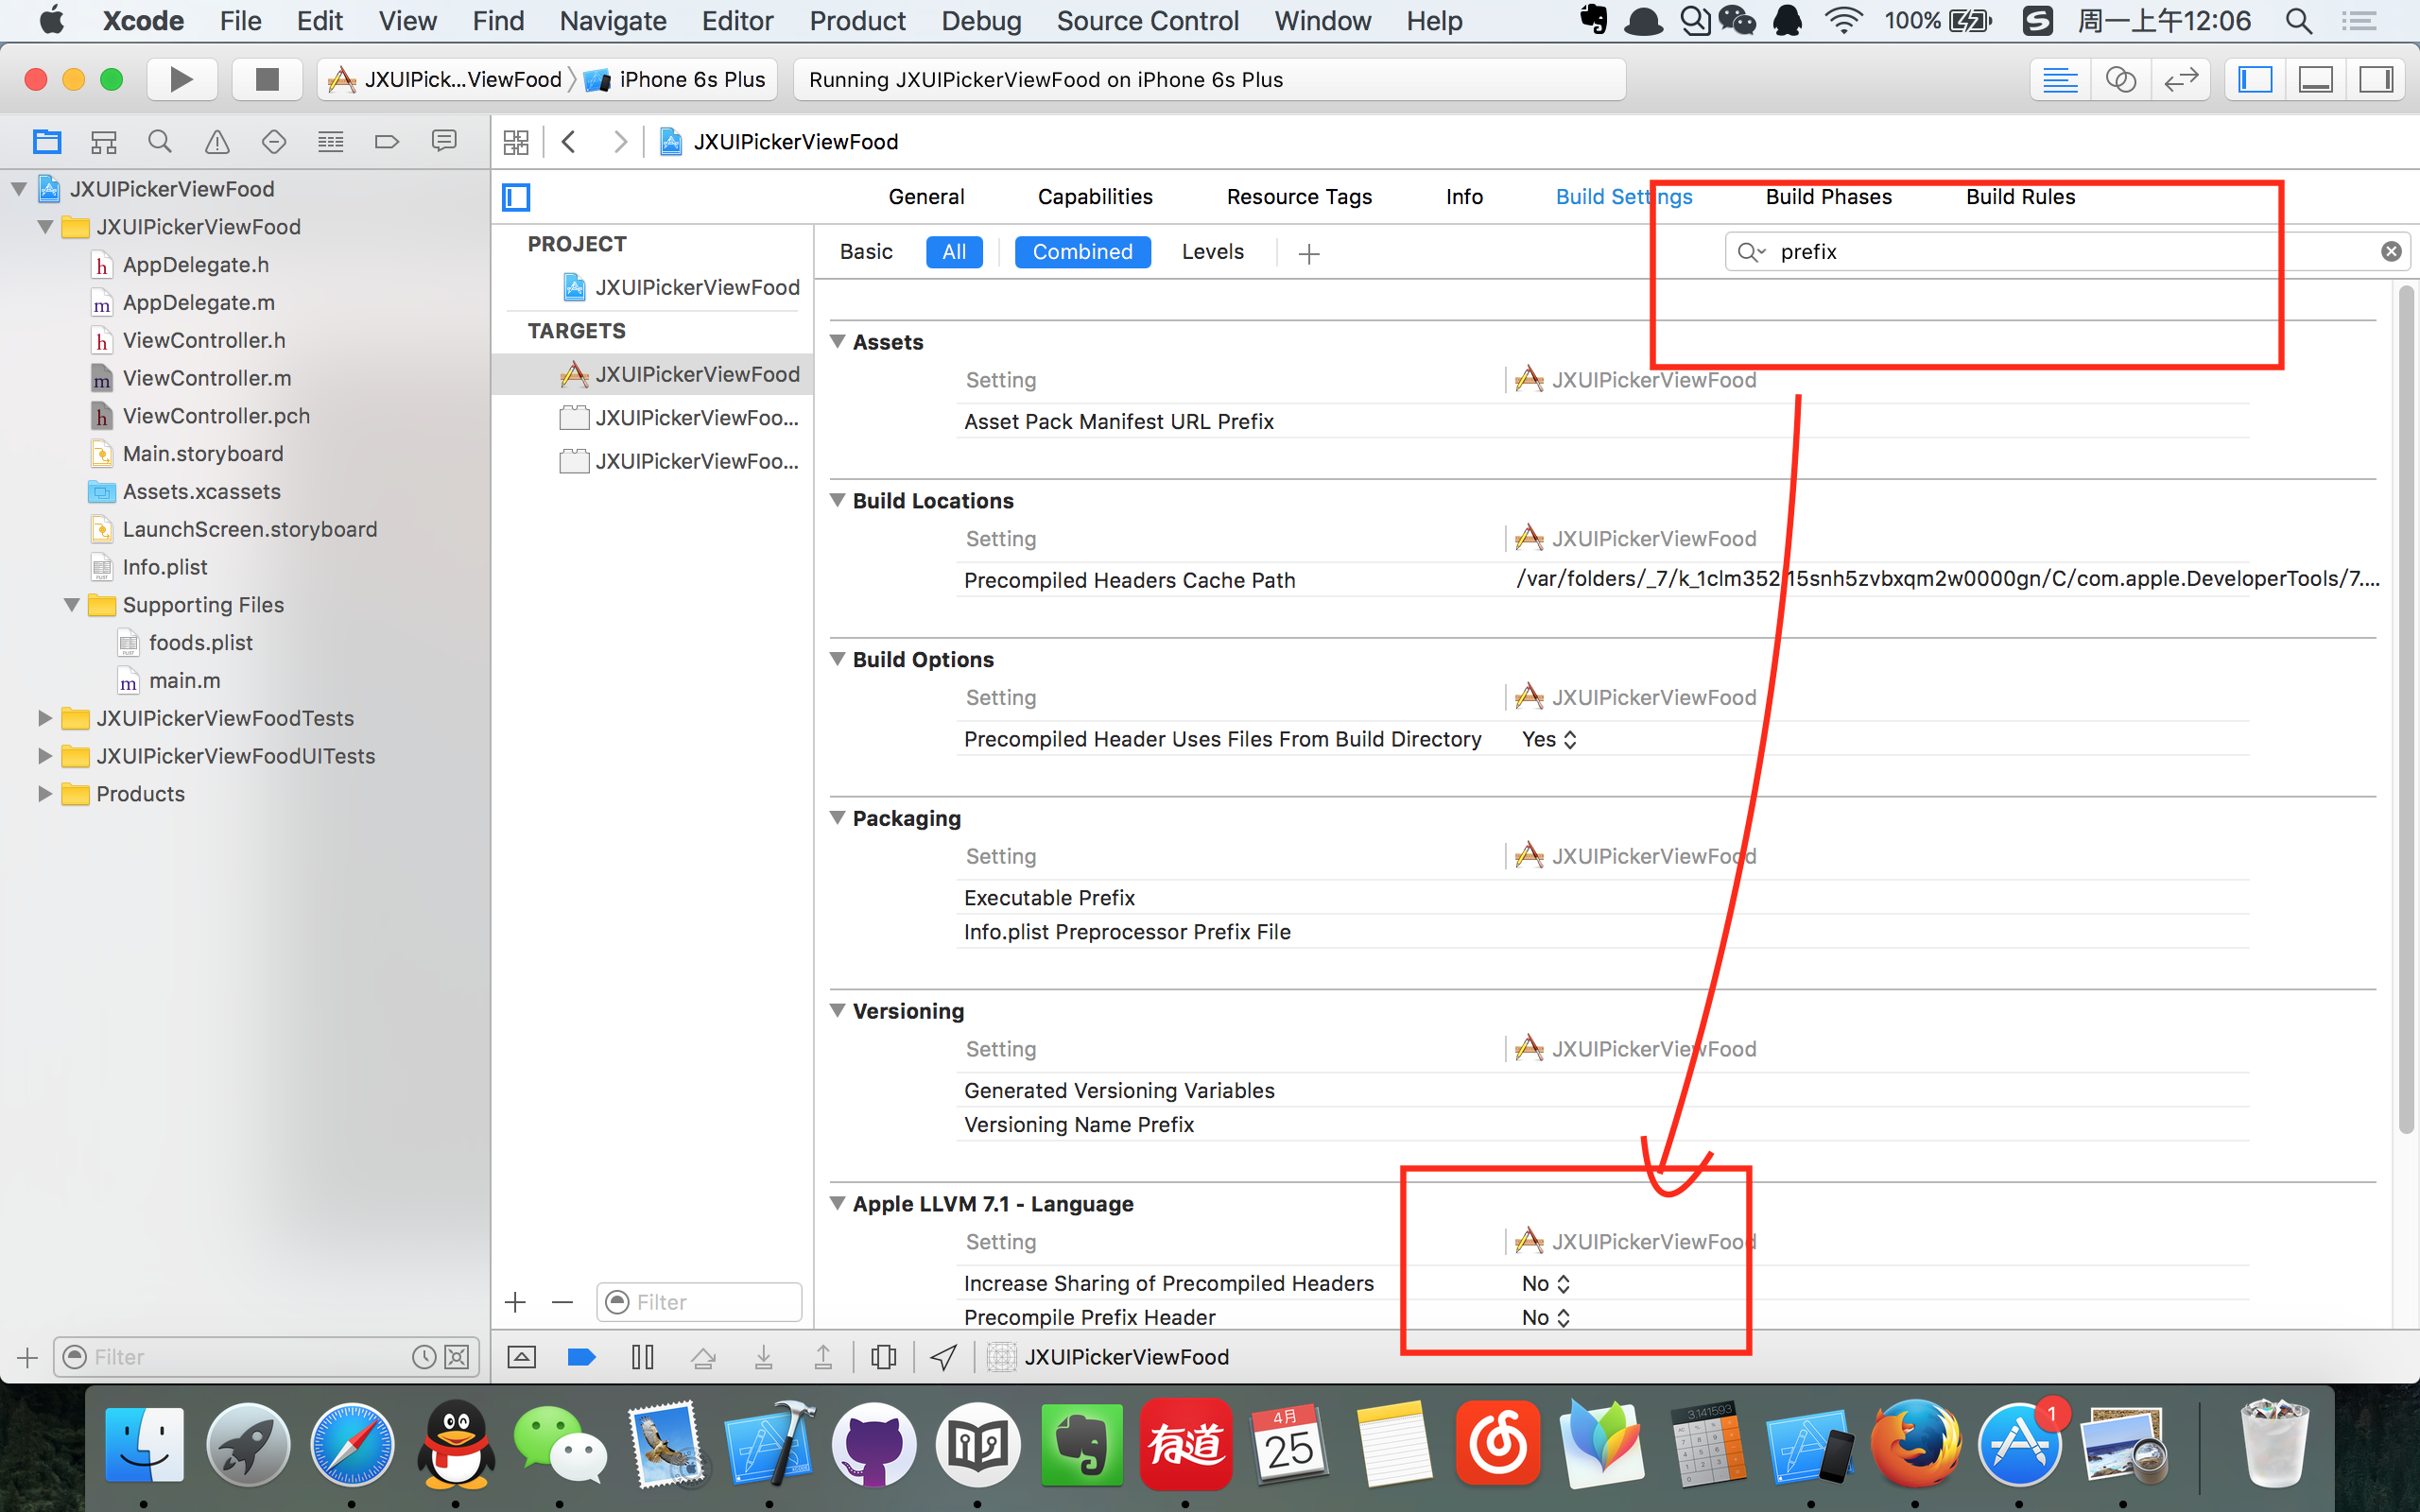Show the Assistant editor

coord(2120,79)
